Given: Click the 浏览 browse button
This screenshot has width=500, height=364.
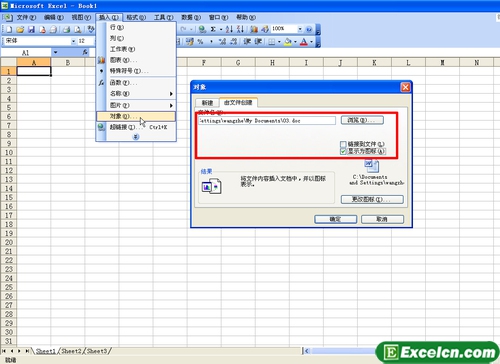Looking at the screenshot, I should coord(362,120).
